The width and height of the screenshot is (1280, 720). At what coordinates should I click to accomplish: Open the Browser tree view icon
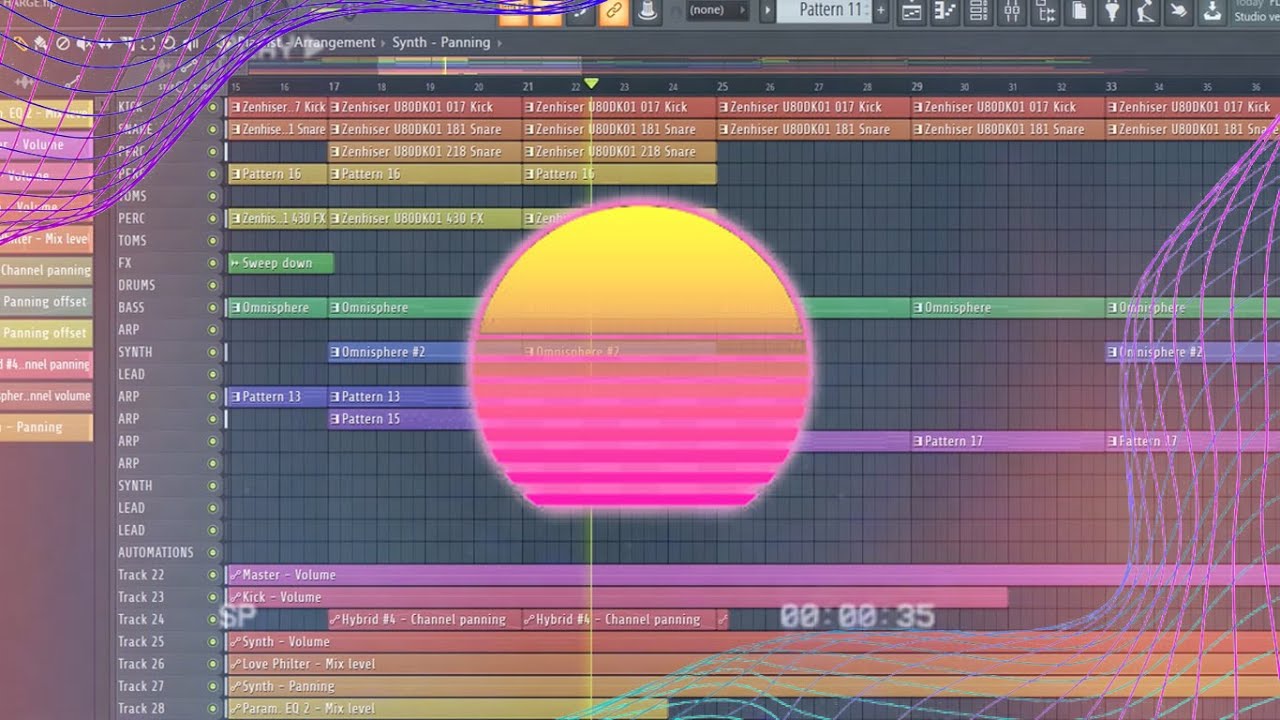(x=1045, y=11)
